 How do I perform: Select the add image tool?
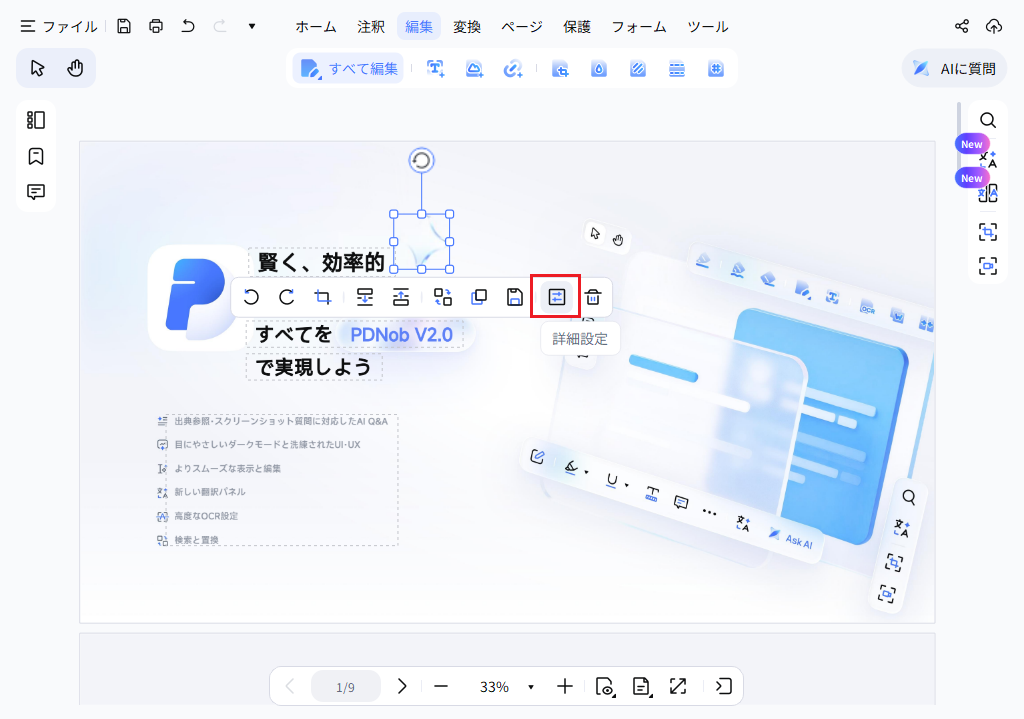(x=474, y=69)
